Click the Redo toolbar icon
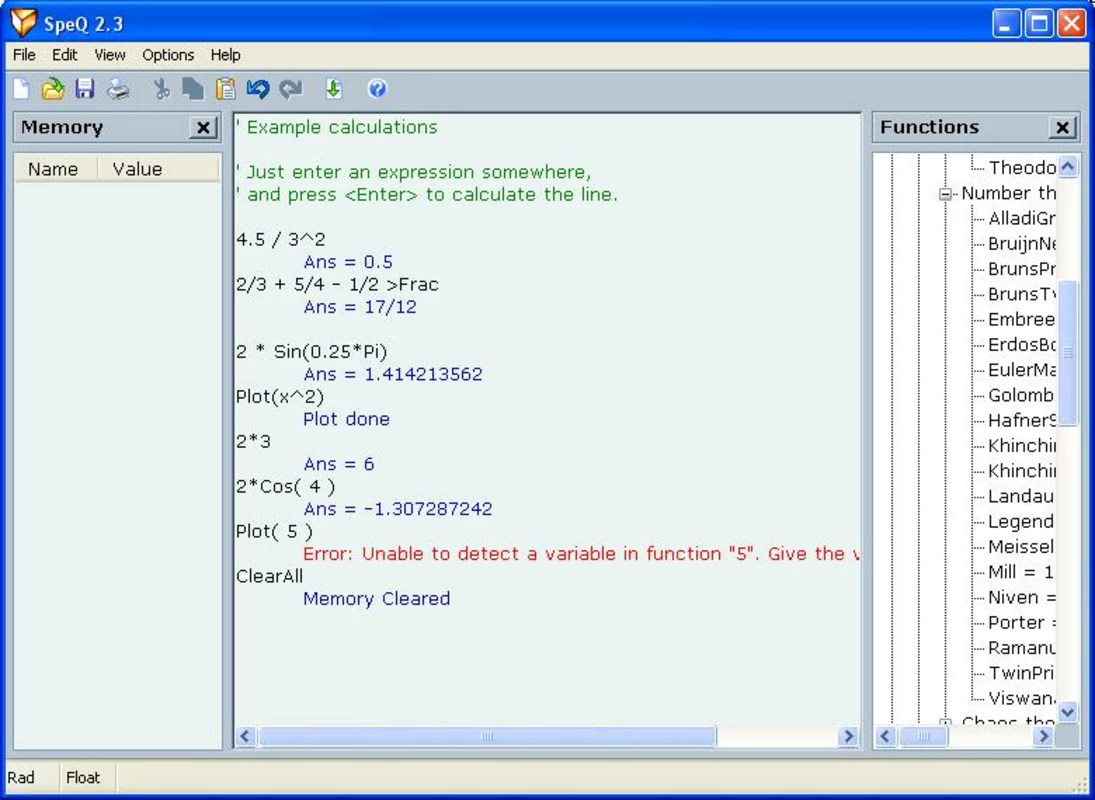This screenshot has width=1095, height=800. point(291,89)
